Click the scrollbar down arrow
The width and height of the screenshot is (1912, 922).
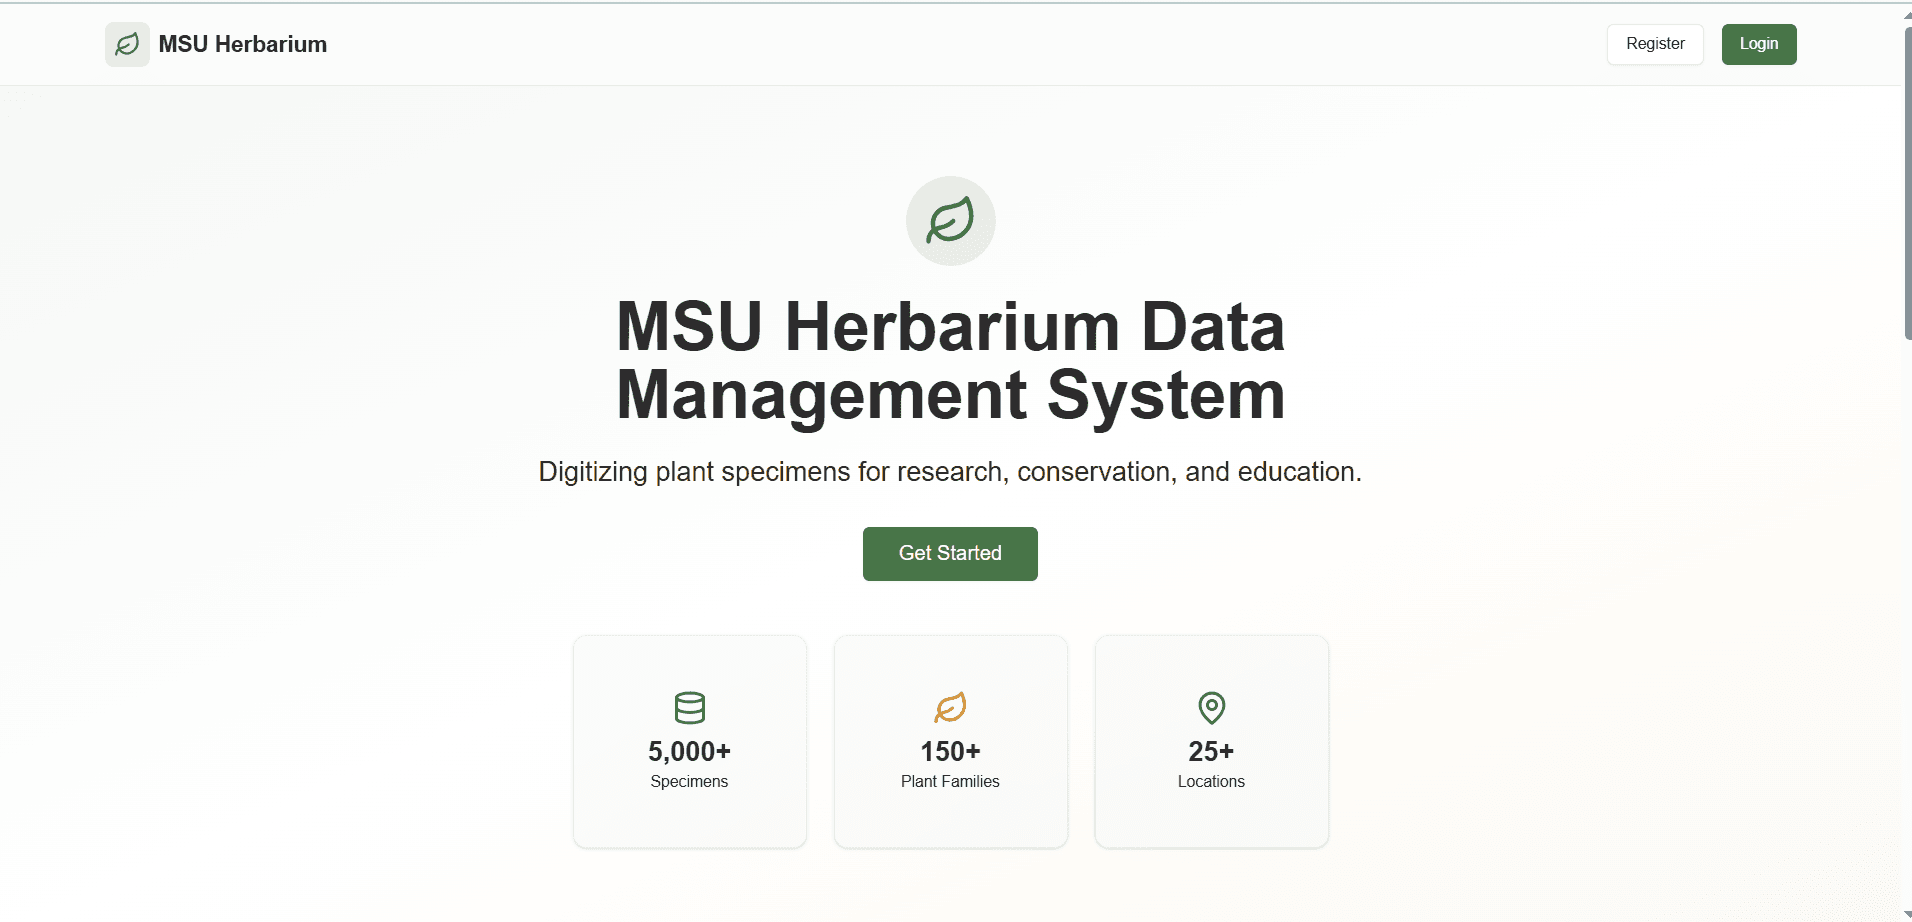(1907, 914)
